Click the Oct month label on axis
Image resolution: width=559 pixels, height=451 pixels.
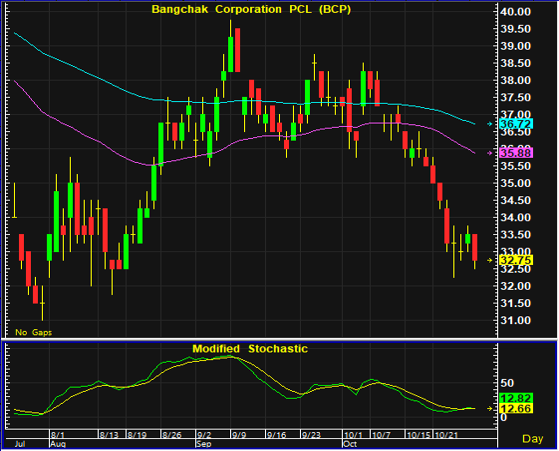click(350, 444)
